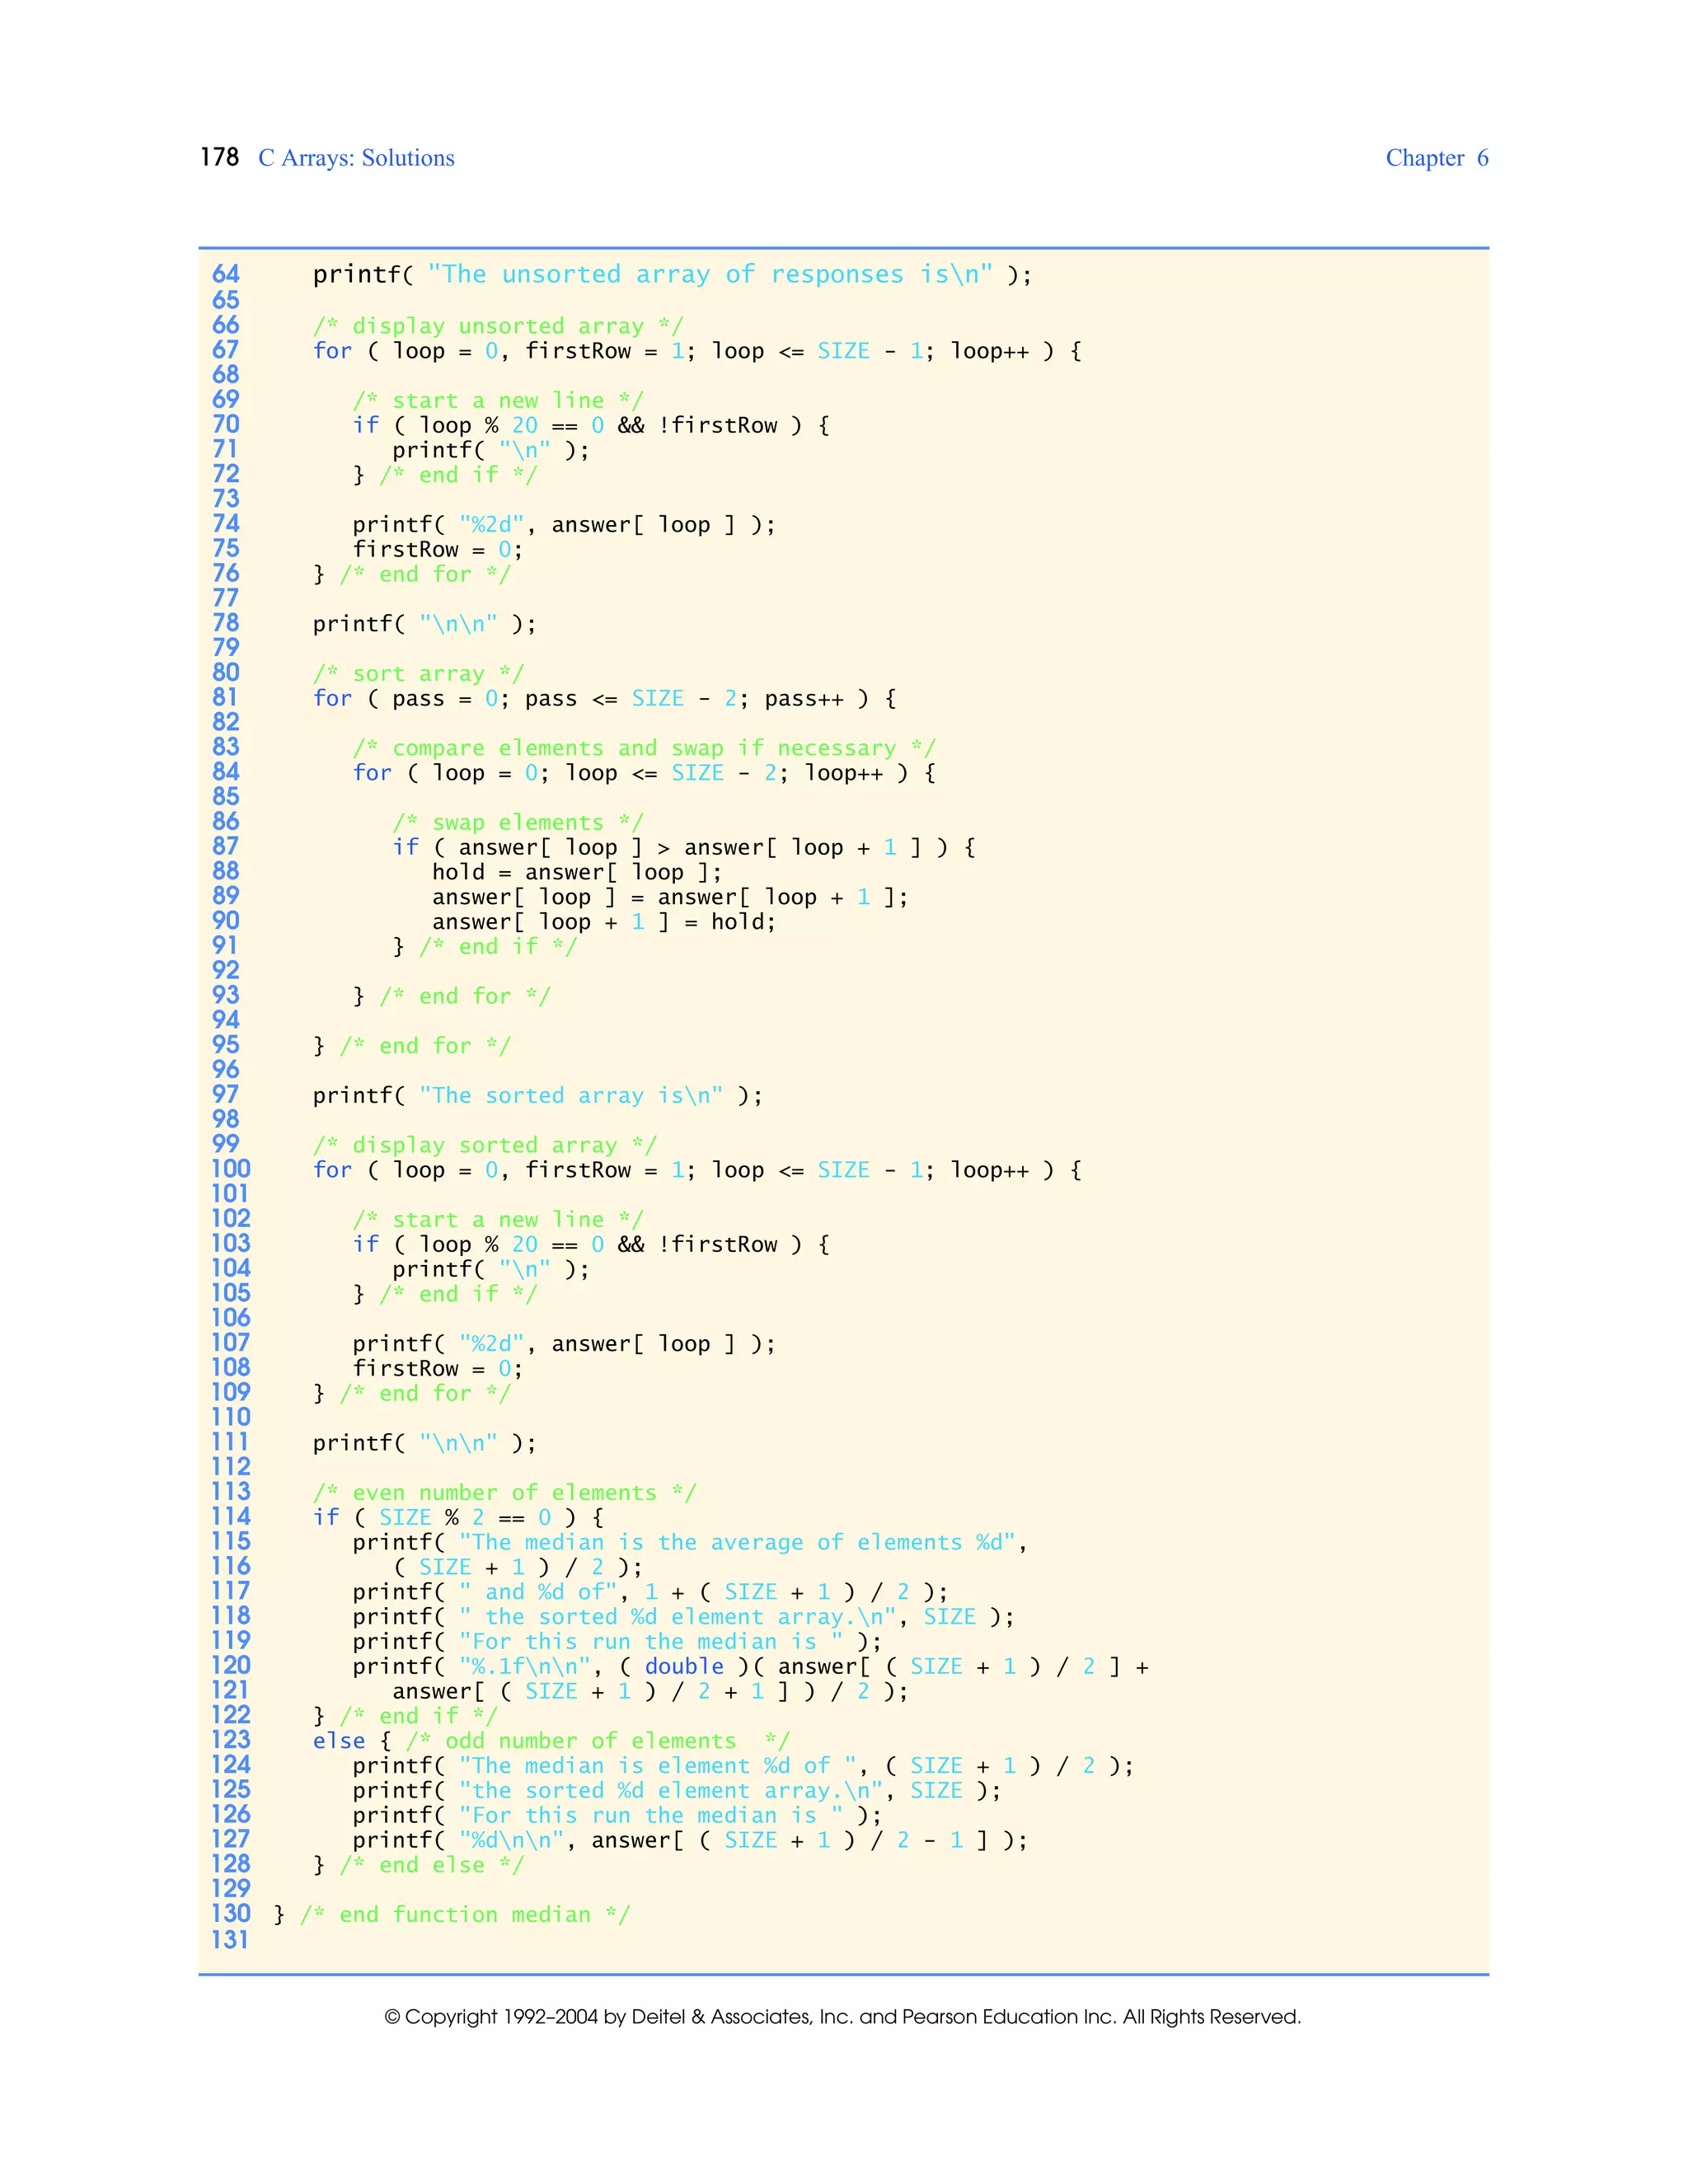
Task: Click line number 64
Action: pos(226,274)
